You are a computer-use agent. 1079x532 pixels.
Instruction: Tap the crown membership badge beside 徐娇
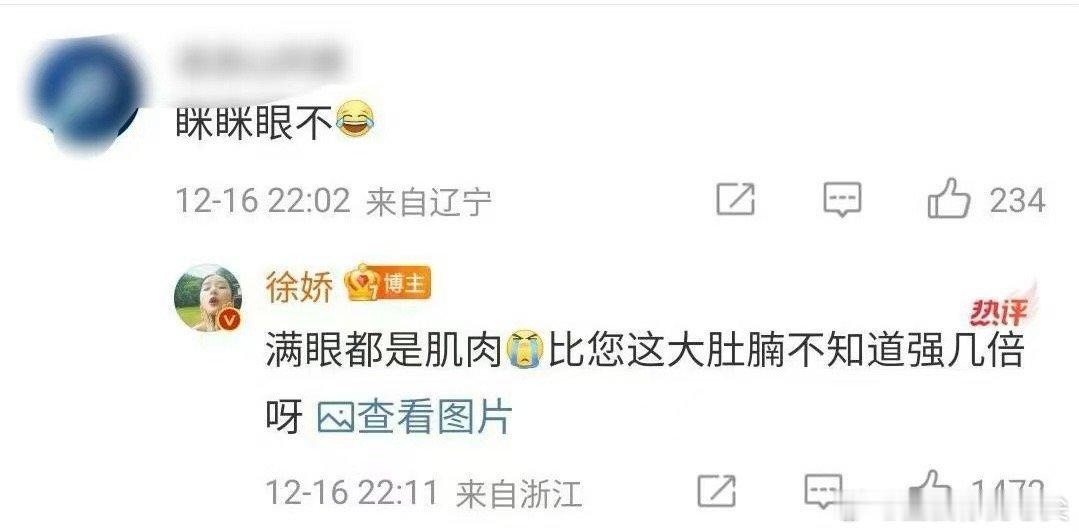[361, 282]
